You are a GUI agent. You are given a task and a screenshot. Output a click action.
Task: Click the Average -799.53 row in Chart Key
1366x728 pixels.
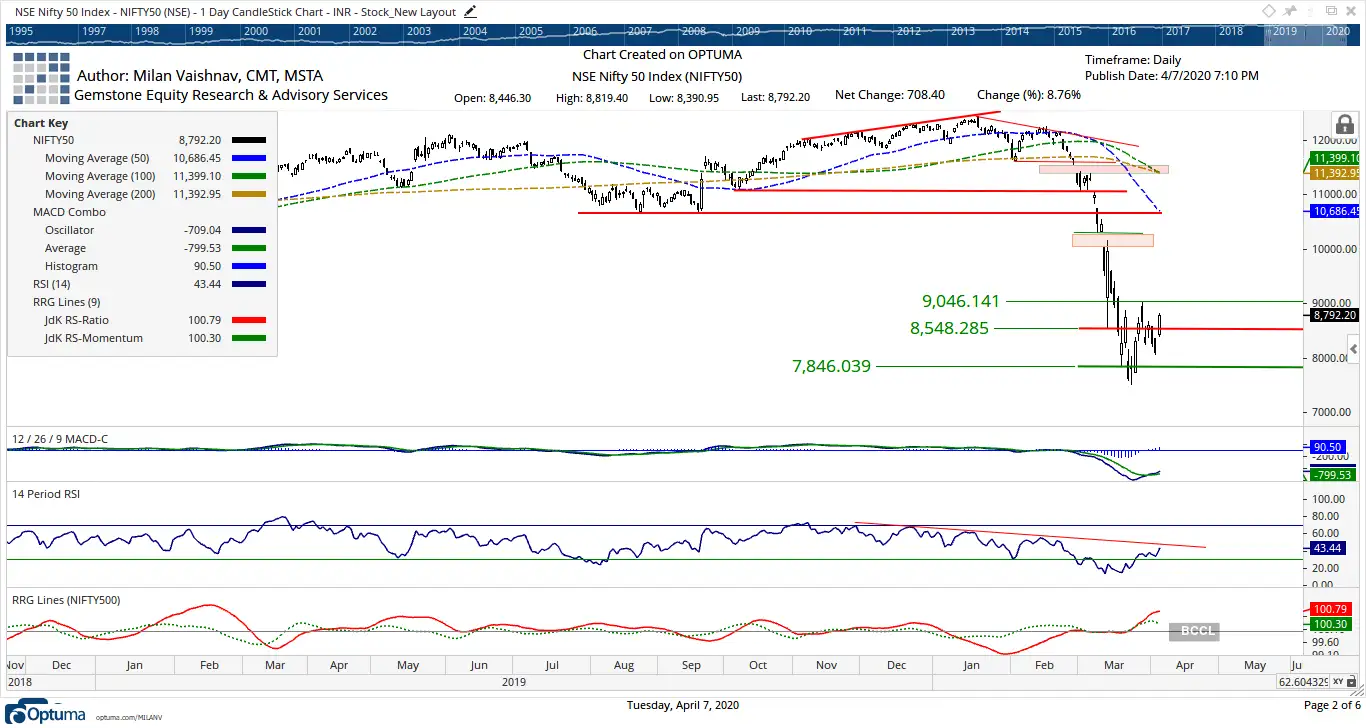click(142, 248)
